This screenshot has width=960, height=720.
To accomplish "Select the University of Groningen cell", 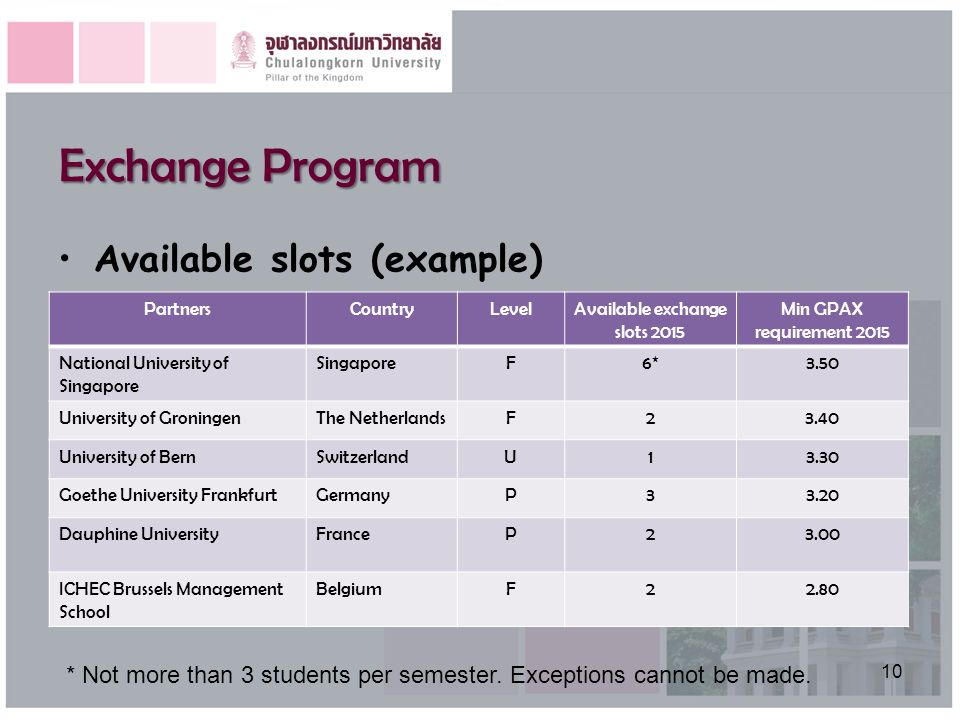I will 178,420.
